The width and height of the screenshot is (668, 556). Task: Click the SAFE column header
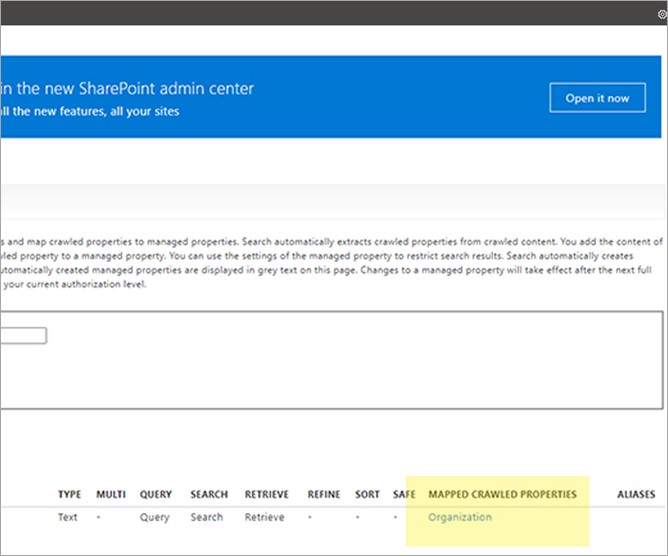[x=404, y=495]
